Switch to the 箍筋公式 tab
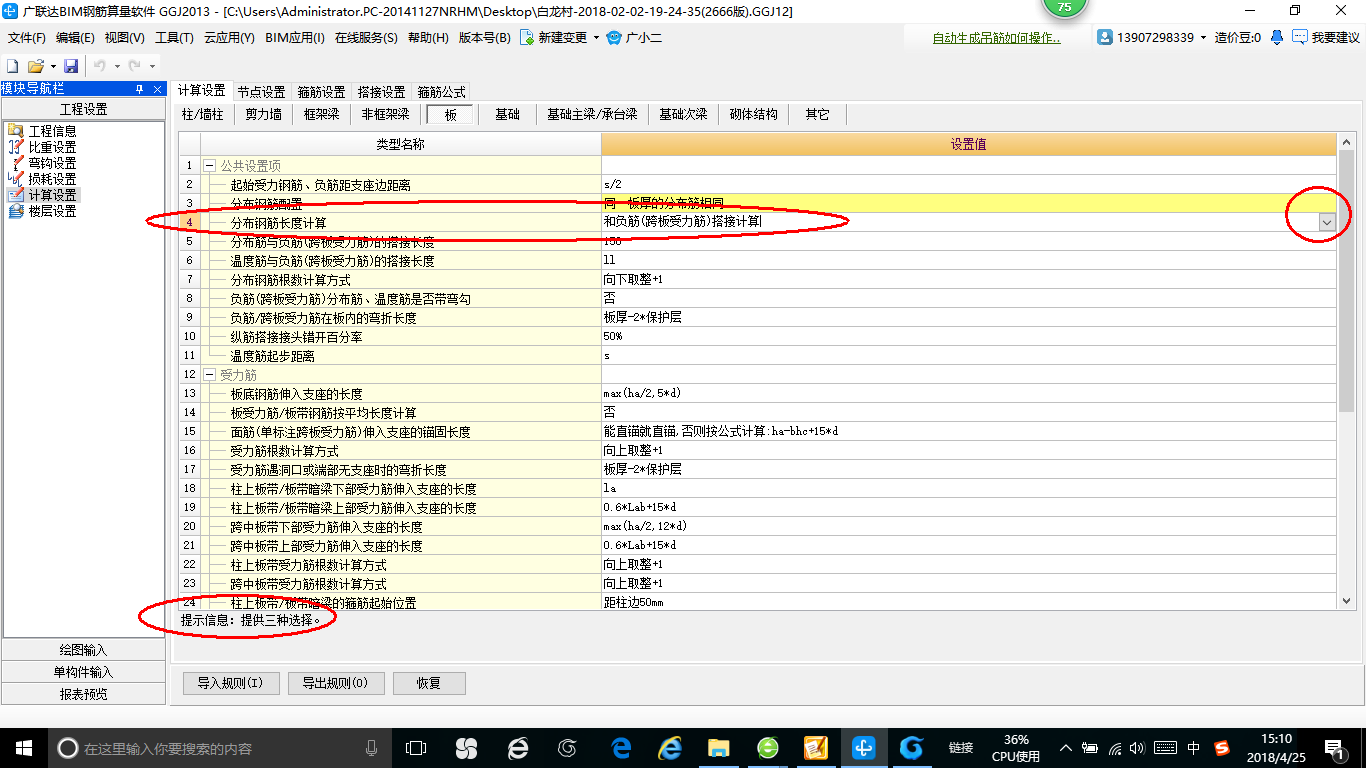The width and height of the screenshot is (1366, 768). pos(441,92)
